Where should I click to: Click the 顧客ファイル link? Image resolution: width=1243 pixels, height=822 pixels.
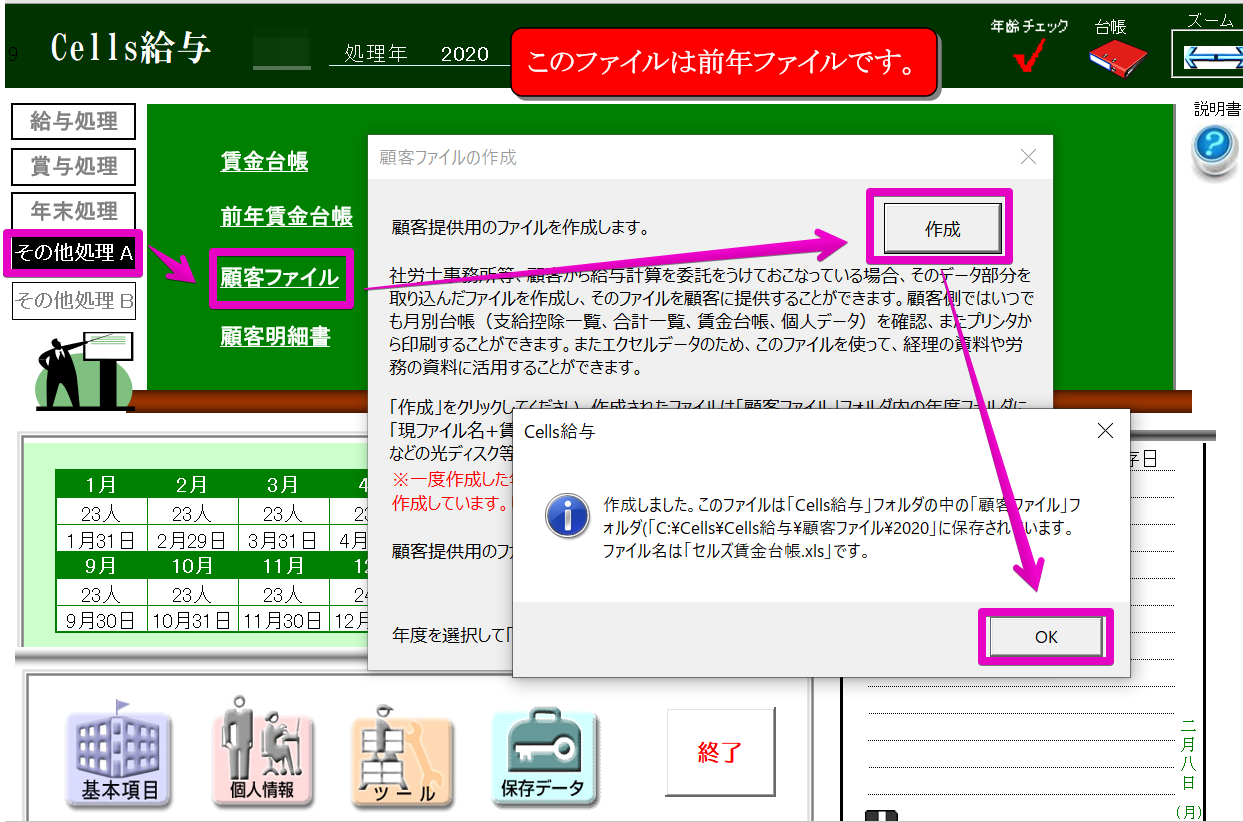click(x=280, y=278)
